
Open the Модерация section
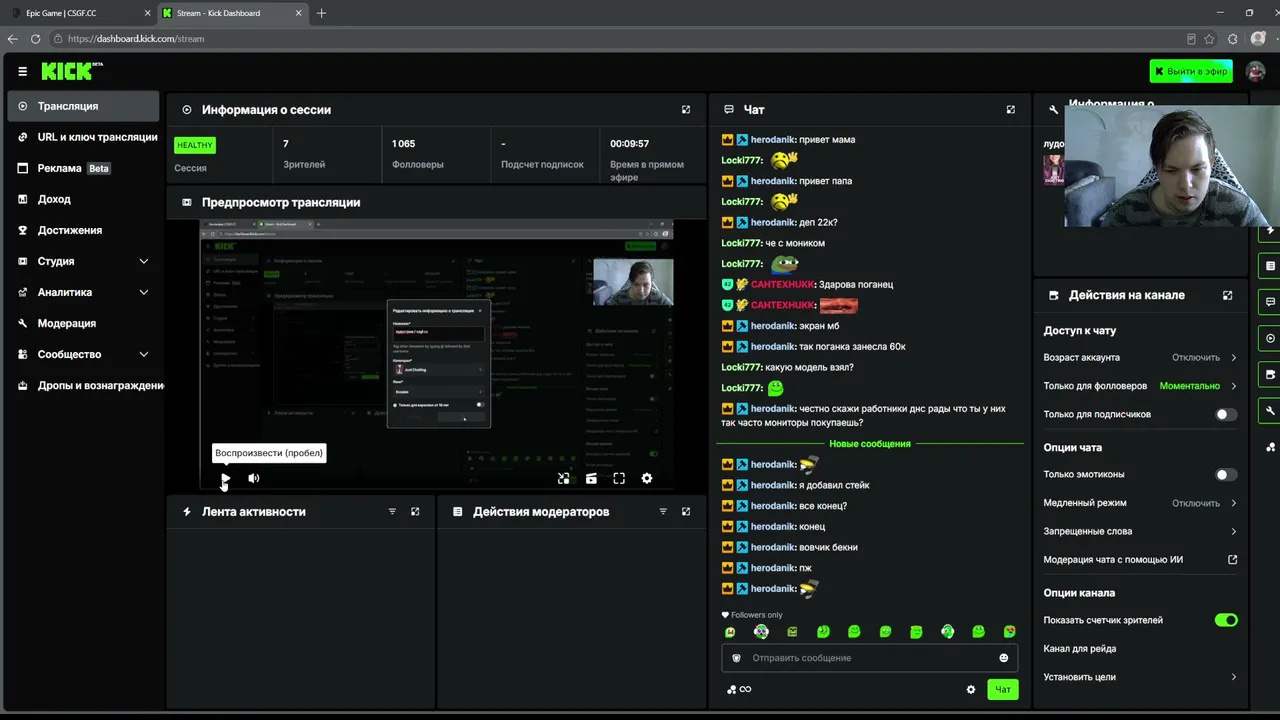pyautogui.click(x=83, y=323)
